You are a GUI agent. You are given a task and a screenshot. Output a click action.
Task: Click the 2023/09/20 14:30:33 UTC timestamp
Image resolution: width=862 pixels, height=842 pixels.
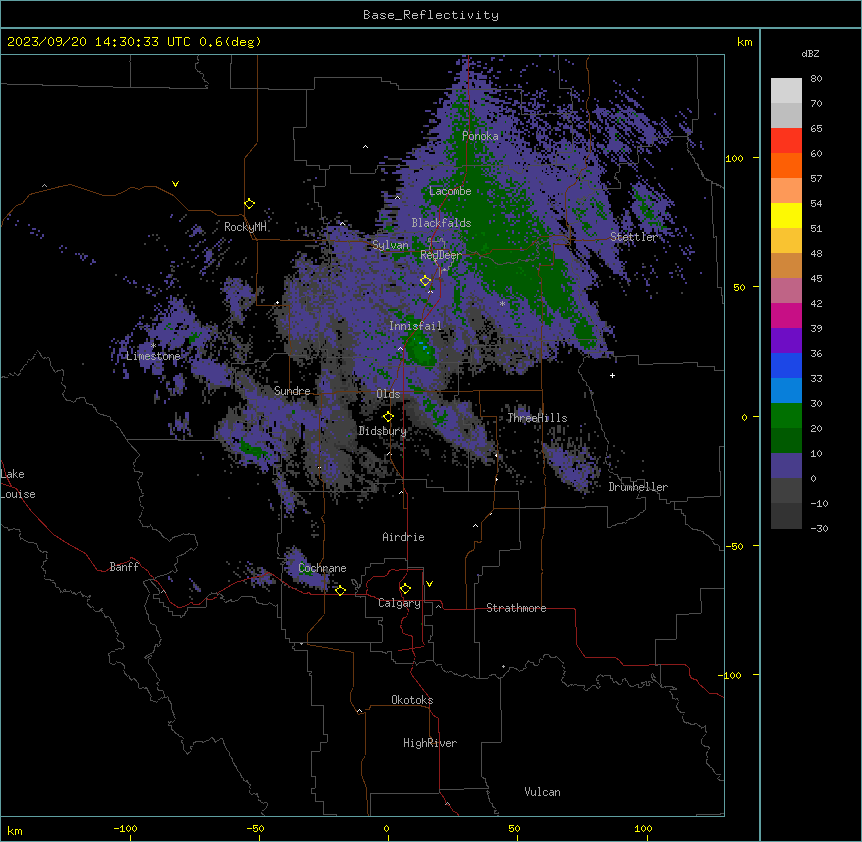(98, 42)
